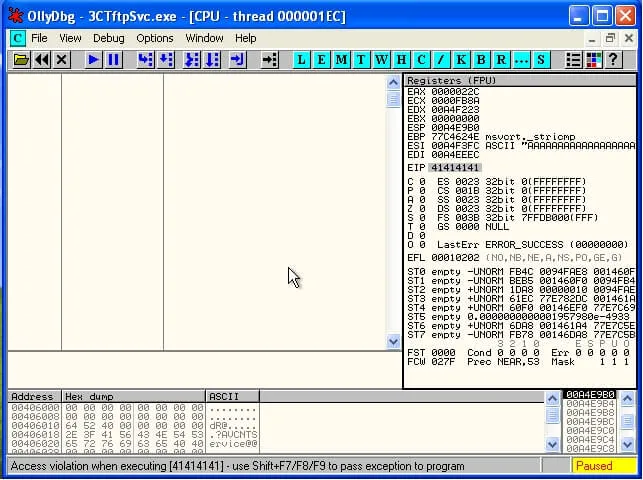This screenshot has height=480, width=643.
Task: Show Call stack using the K button
Action: click(x=461, y=60)
